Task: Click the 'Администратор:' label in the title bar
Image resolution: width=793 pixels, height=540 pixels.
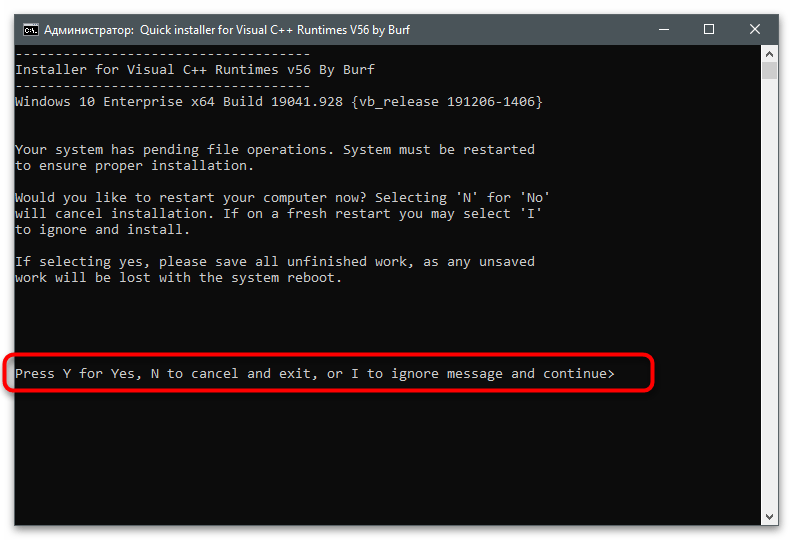Action: [x=89, y=30]
